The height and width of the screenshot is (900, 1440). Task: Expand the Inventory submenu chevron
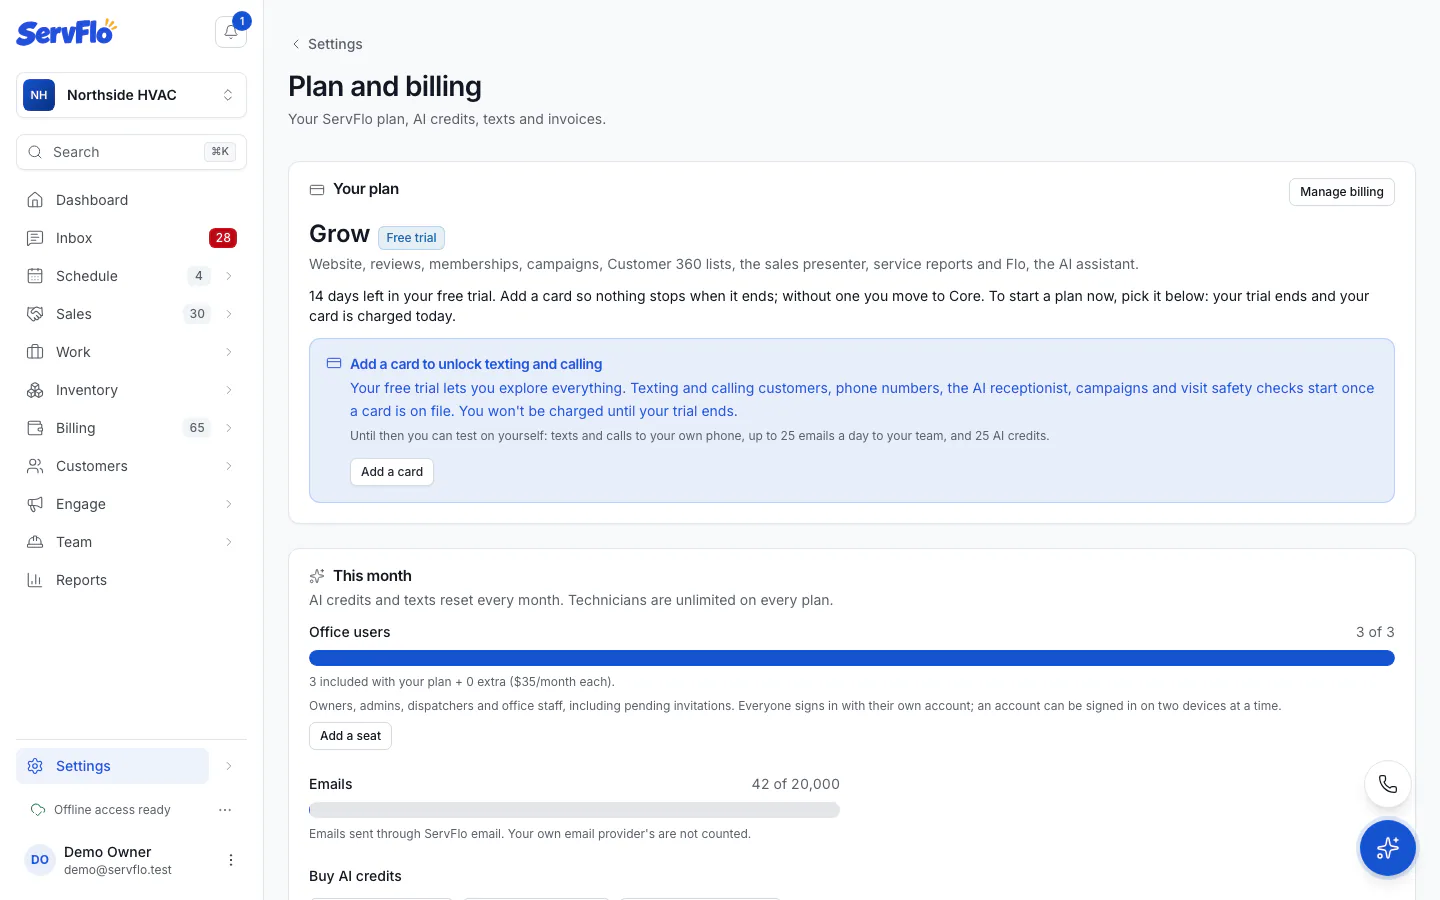click(x=229, y=390)
